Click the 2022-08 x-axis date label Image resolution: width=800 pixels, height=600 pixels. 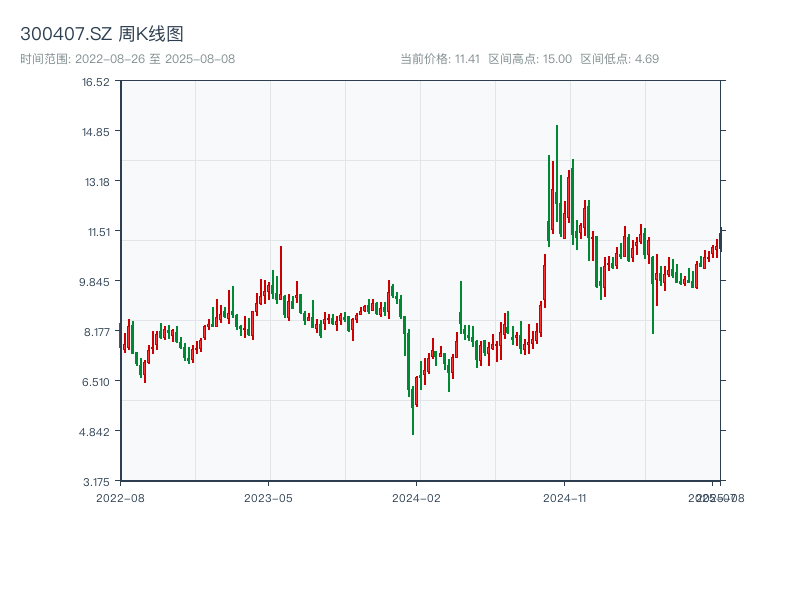tap(120, 497)
